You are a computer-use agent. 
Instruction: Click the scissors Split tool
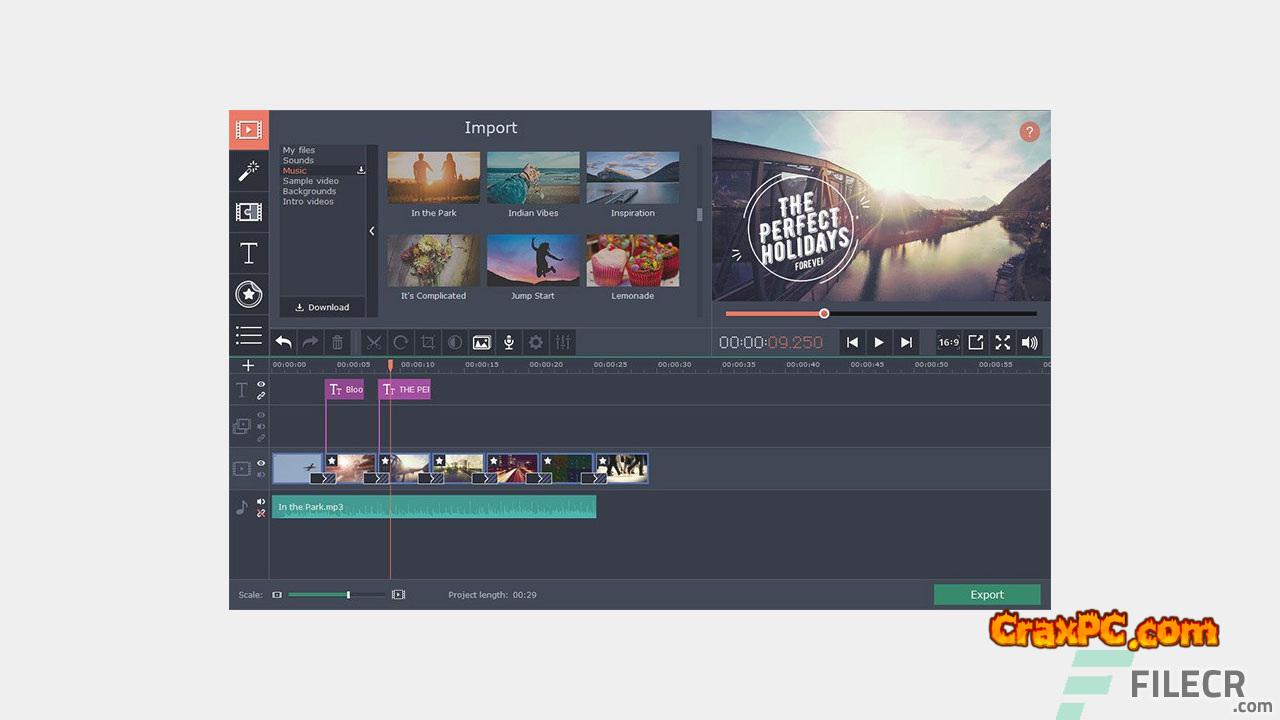[x=374, y=342]
